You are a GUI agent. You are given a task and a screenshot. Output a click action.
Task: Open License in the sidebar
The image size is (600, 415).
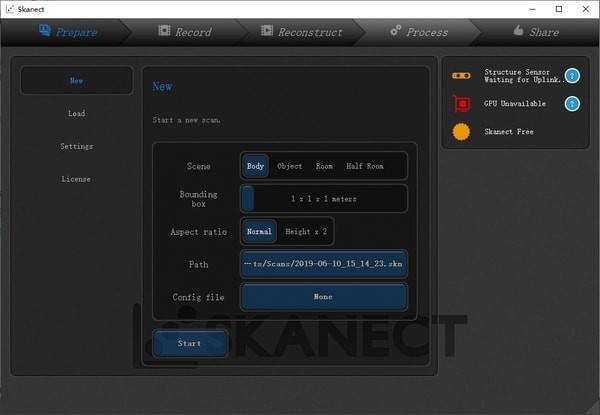coord(77,179)
